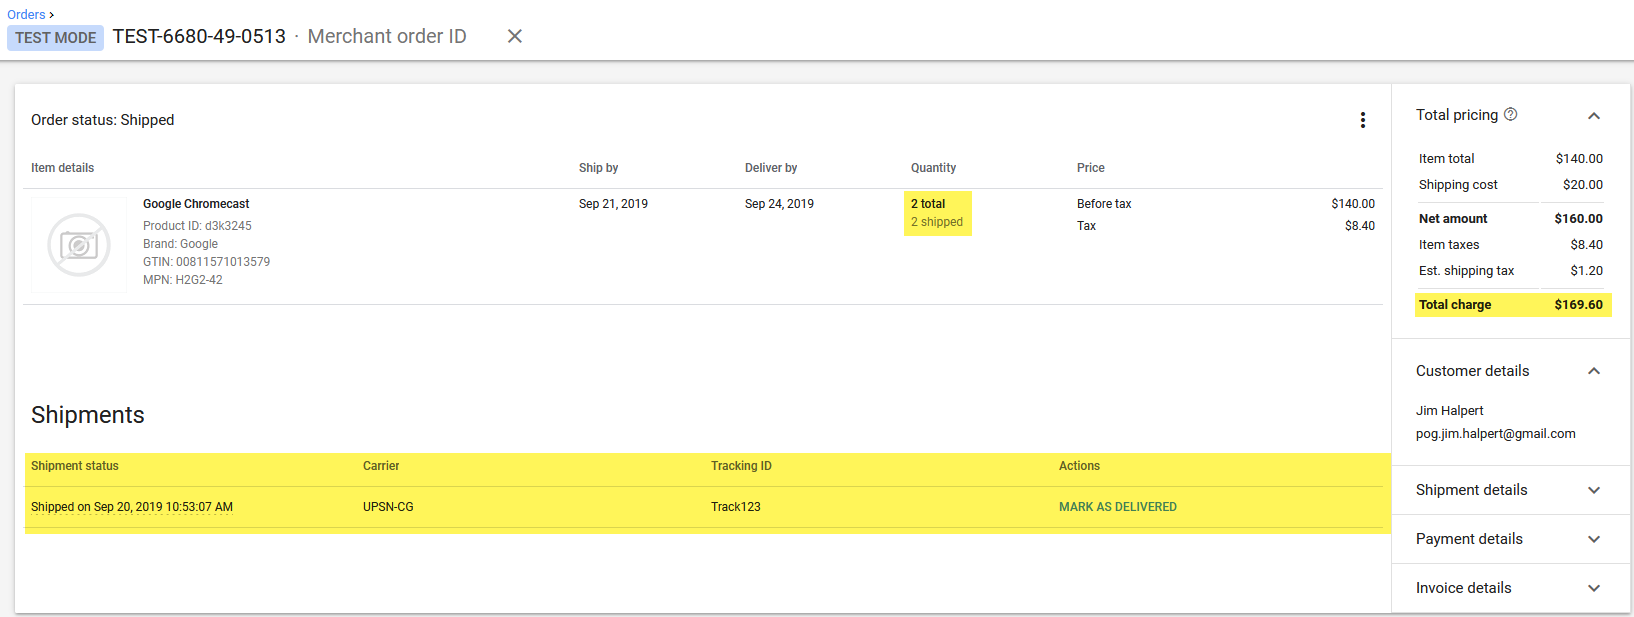Expand the Invoice details section

pos(1594,588)
